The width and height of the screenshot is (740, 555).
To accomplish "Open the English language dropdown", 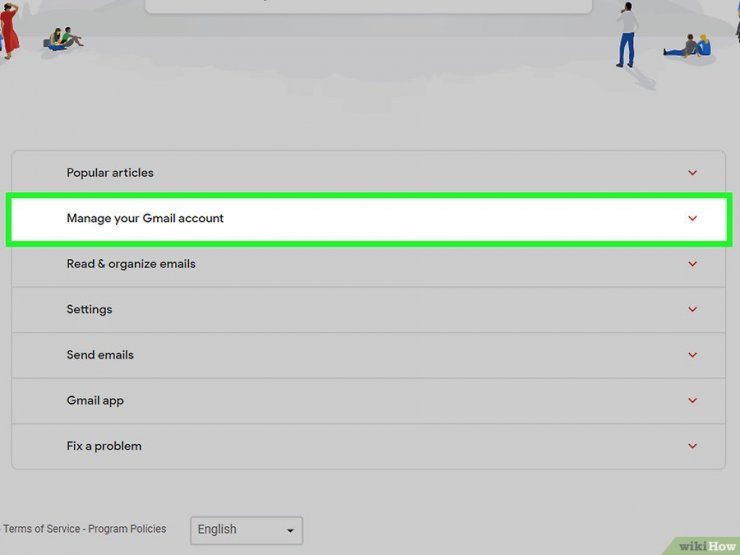I will tap(246, 530).
